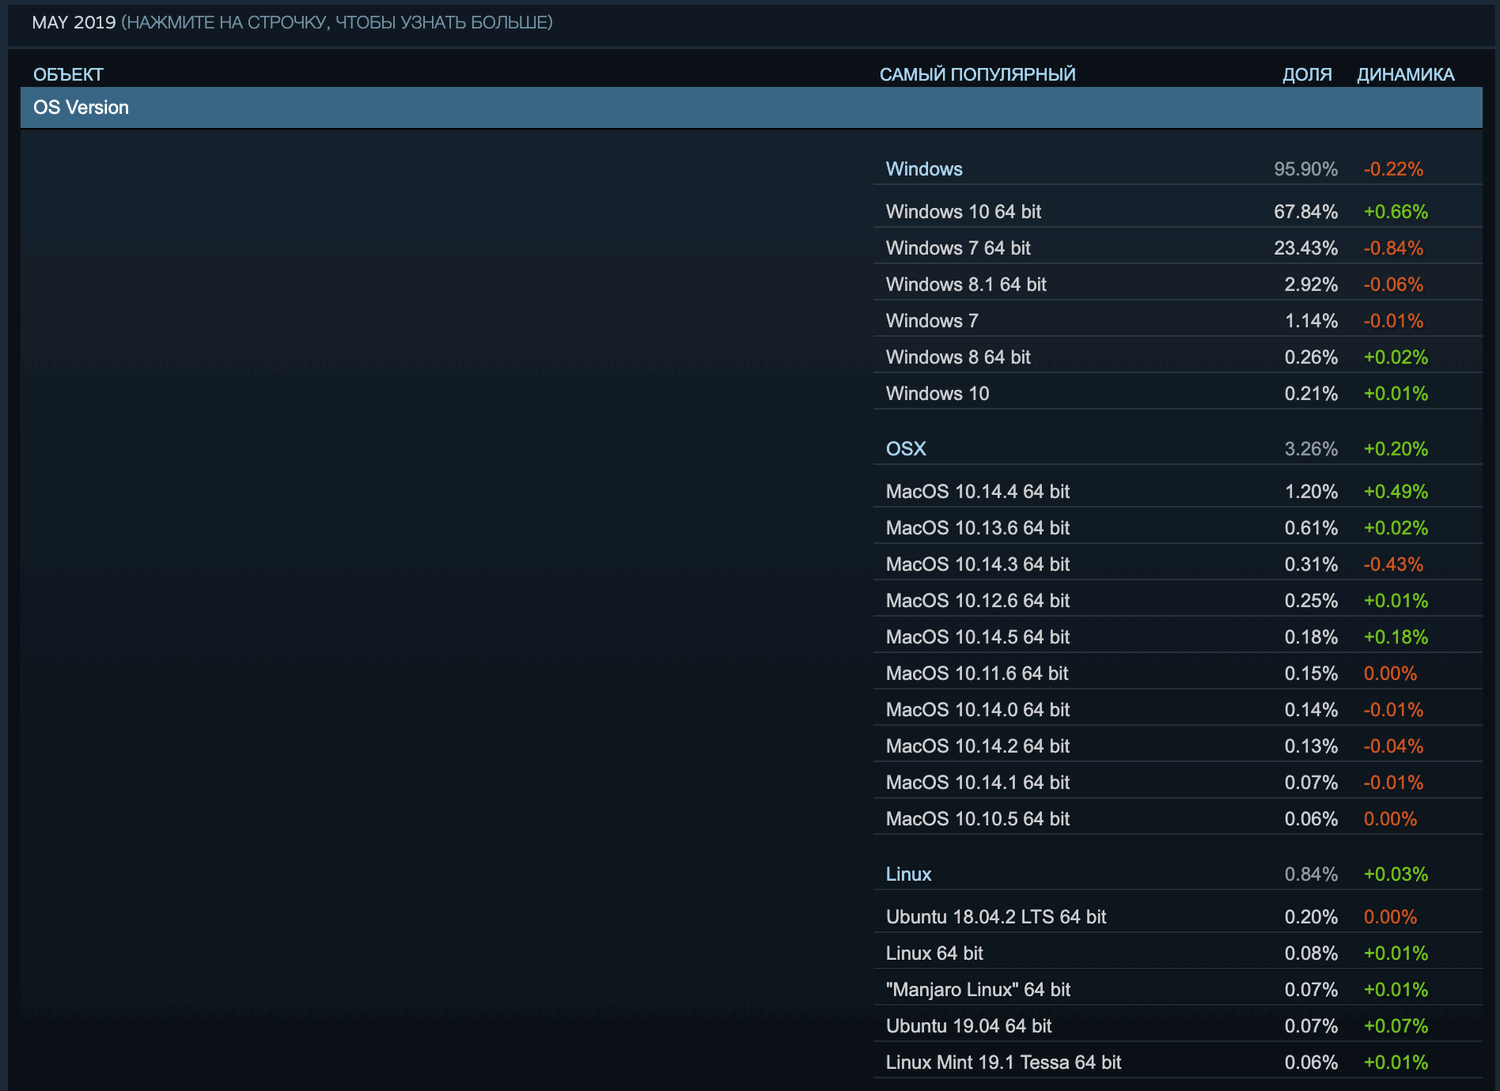
Task: Select the MacOS 10.14.5 64 bit row
Action: pyautogui.click(x=977, y=637)
